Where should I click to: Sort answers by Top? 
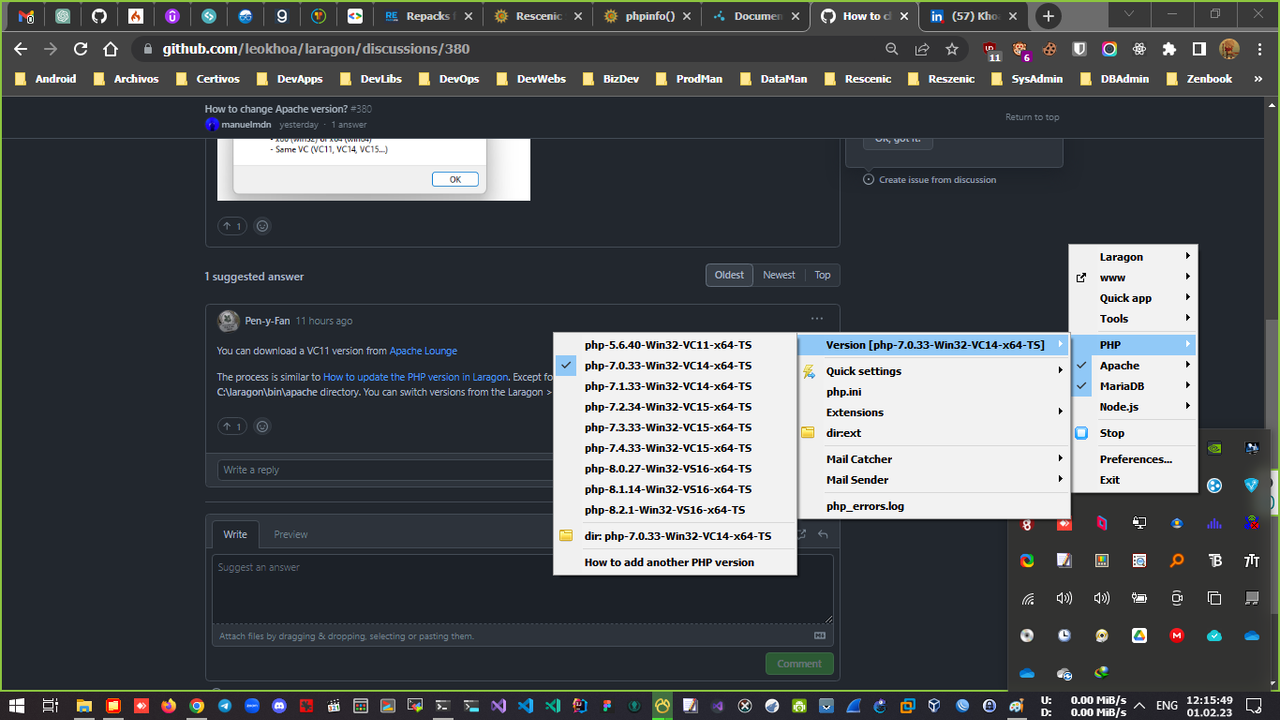822,275
